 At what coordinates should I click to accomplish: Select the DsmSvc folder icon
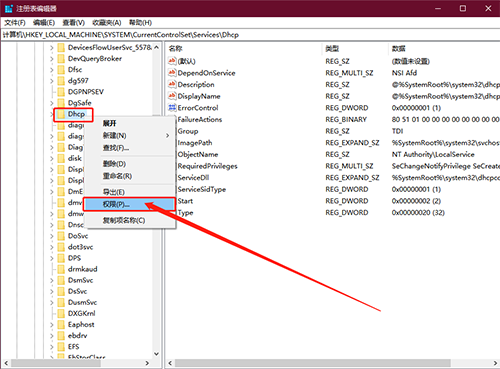[x=61, y=280]
